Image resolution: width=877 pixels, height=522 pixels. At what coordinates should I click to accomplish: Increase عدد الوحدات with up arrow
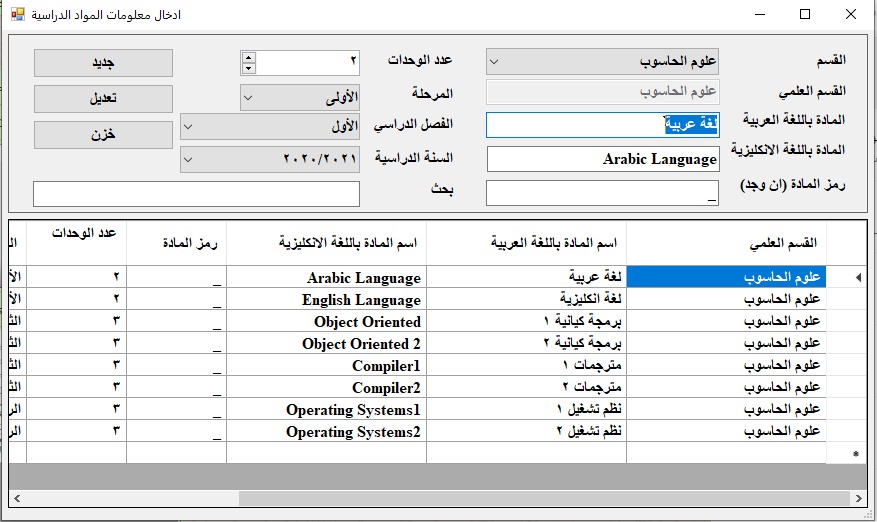click(248, 58)
